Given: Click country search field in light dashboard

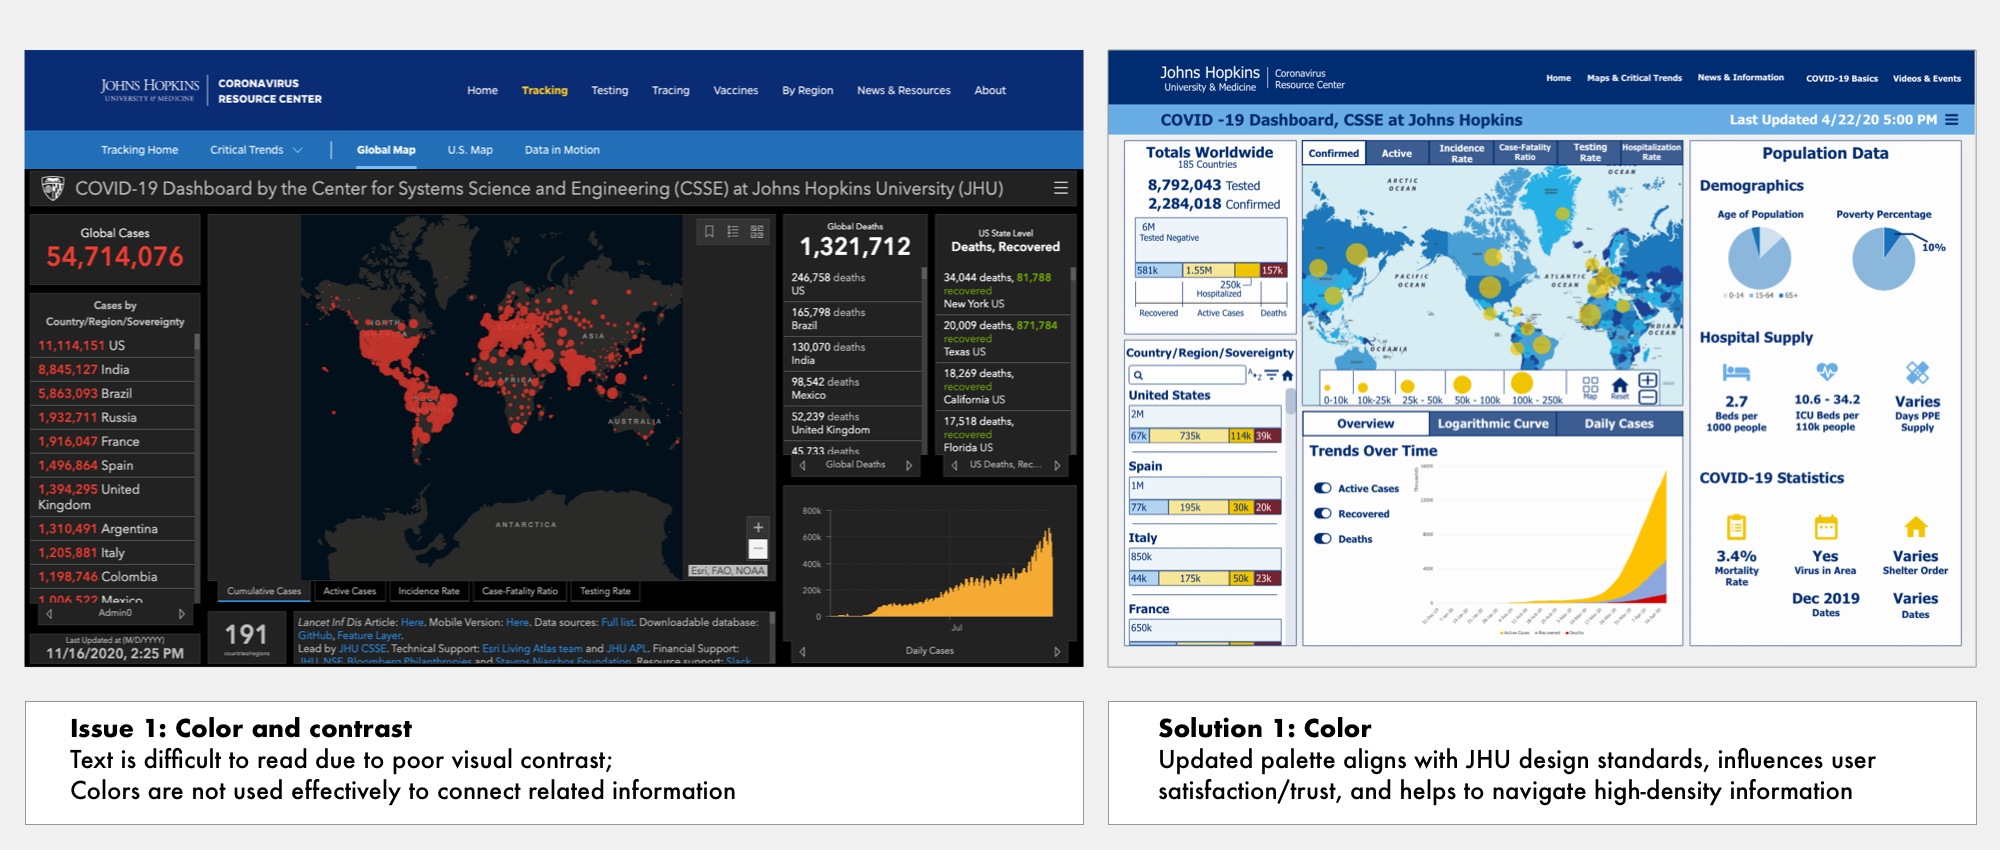Looking at the screenshot, I should [x=1187, y=375].
